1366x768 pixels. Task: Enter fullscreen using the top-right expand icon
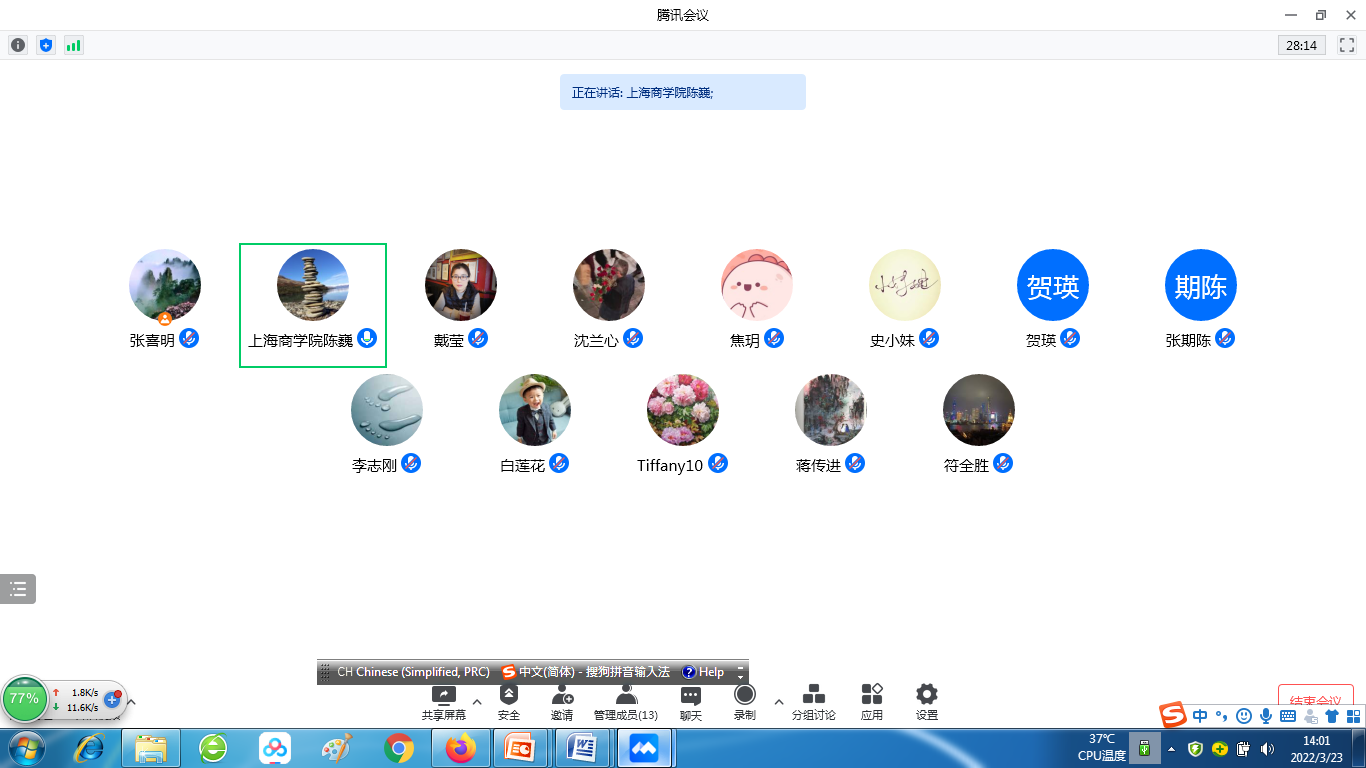(1344, 45)
